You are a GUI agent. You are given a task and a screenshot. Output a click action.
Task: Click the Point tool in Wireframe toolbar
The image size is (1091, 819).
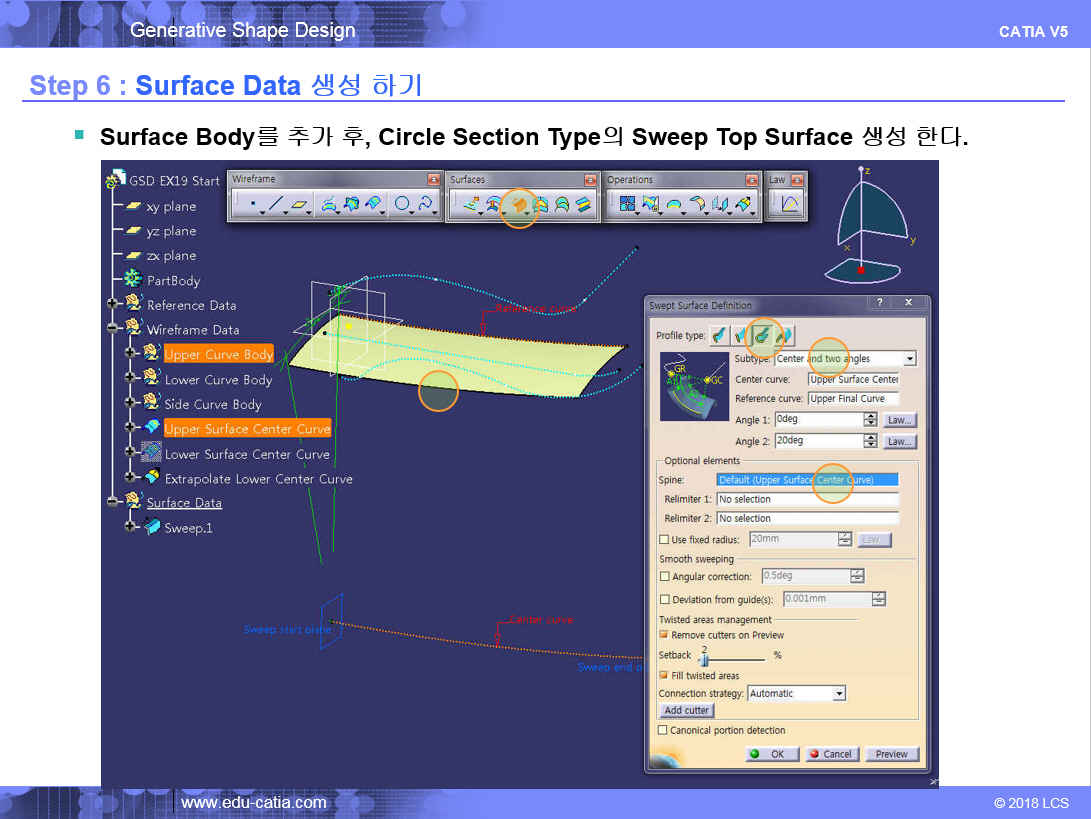point(252,205)
